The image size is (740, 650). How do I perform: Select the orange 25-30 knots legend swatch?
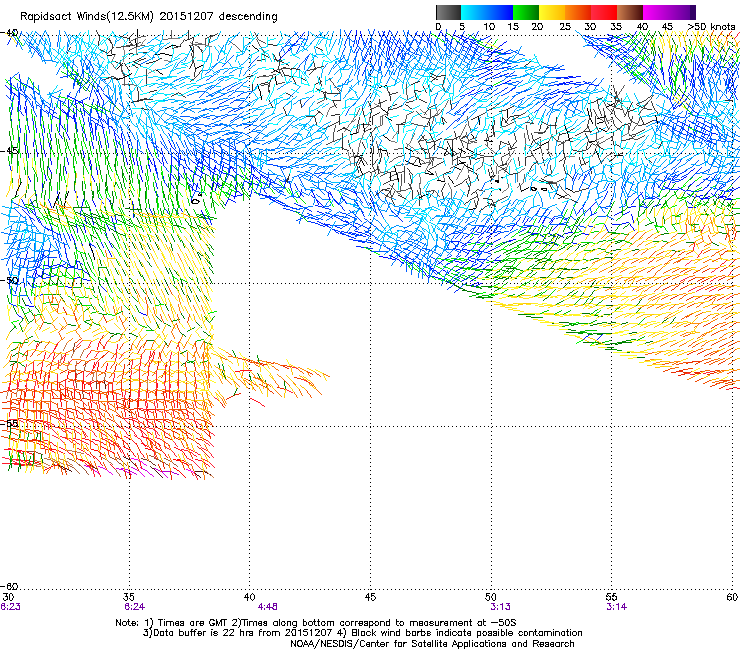[x=578, y=12]
